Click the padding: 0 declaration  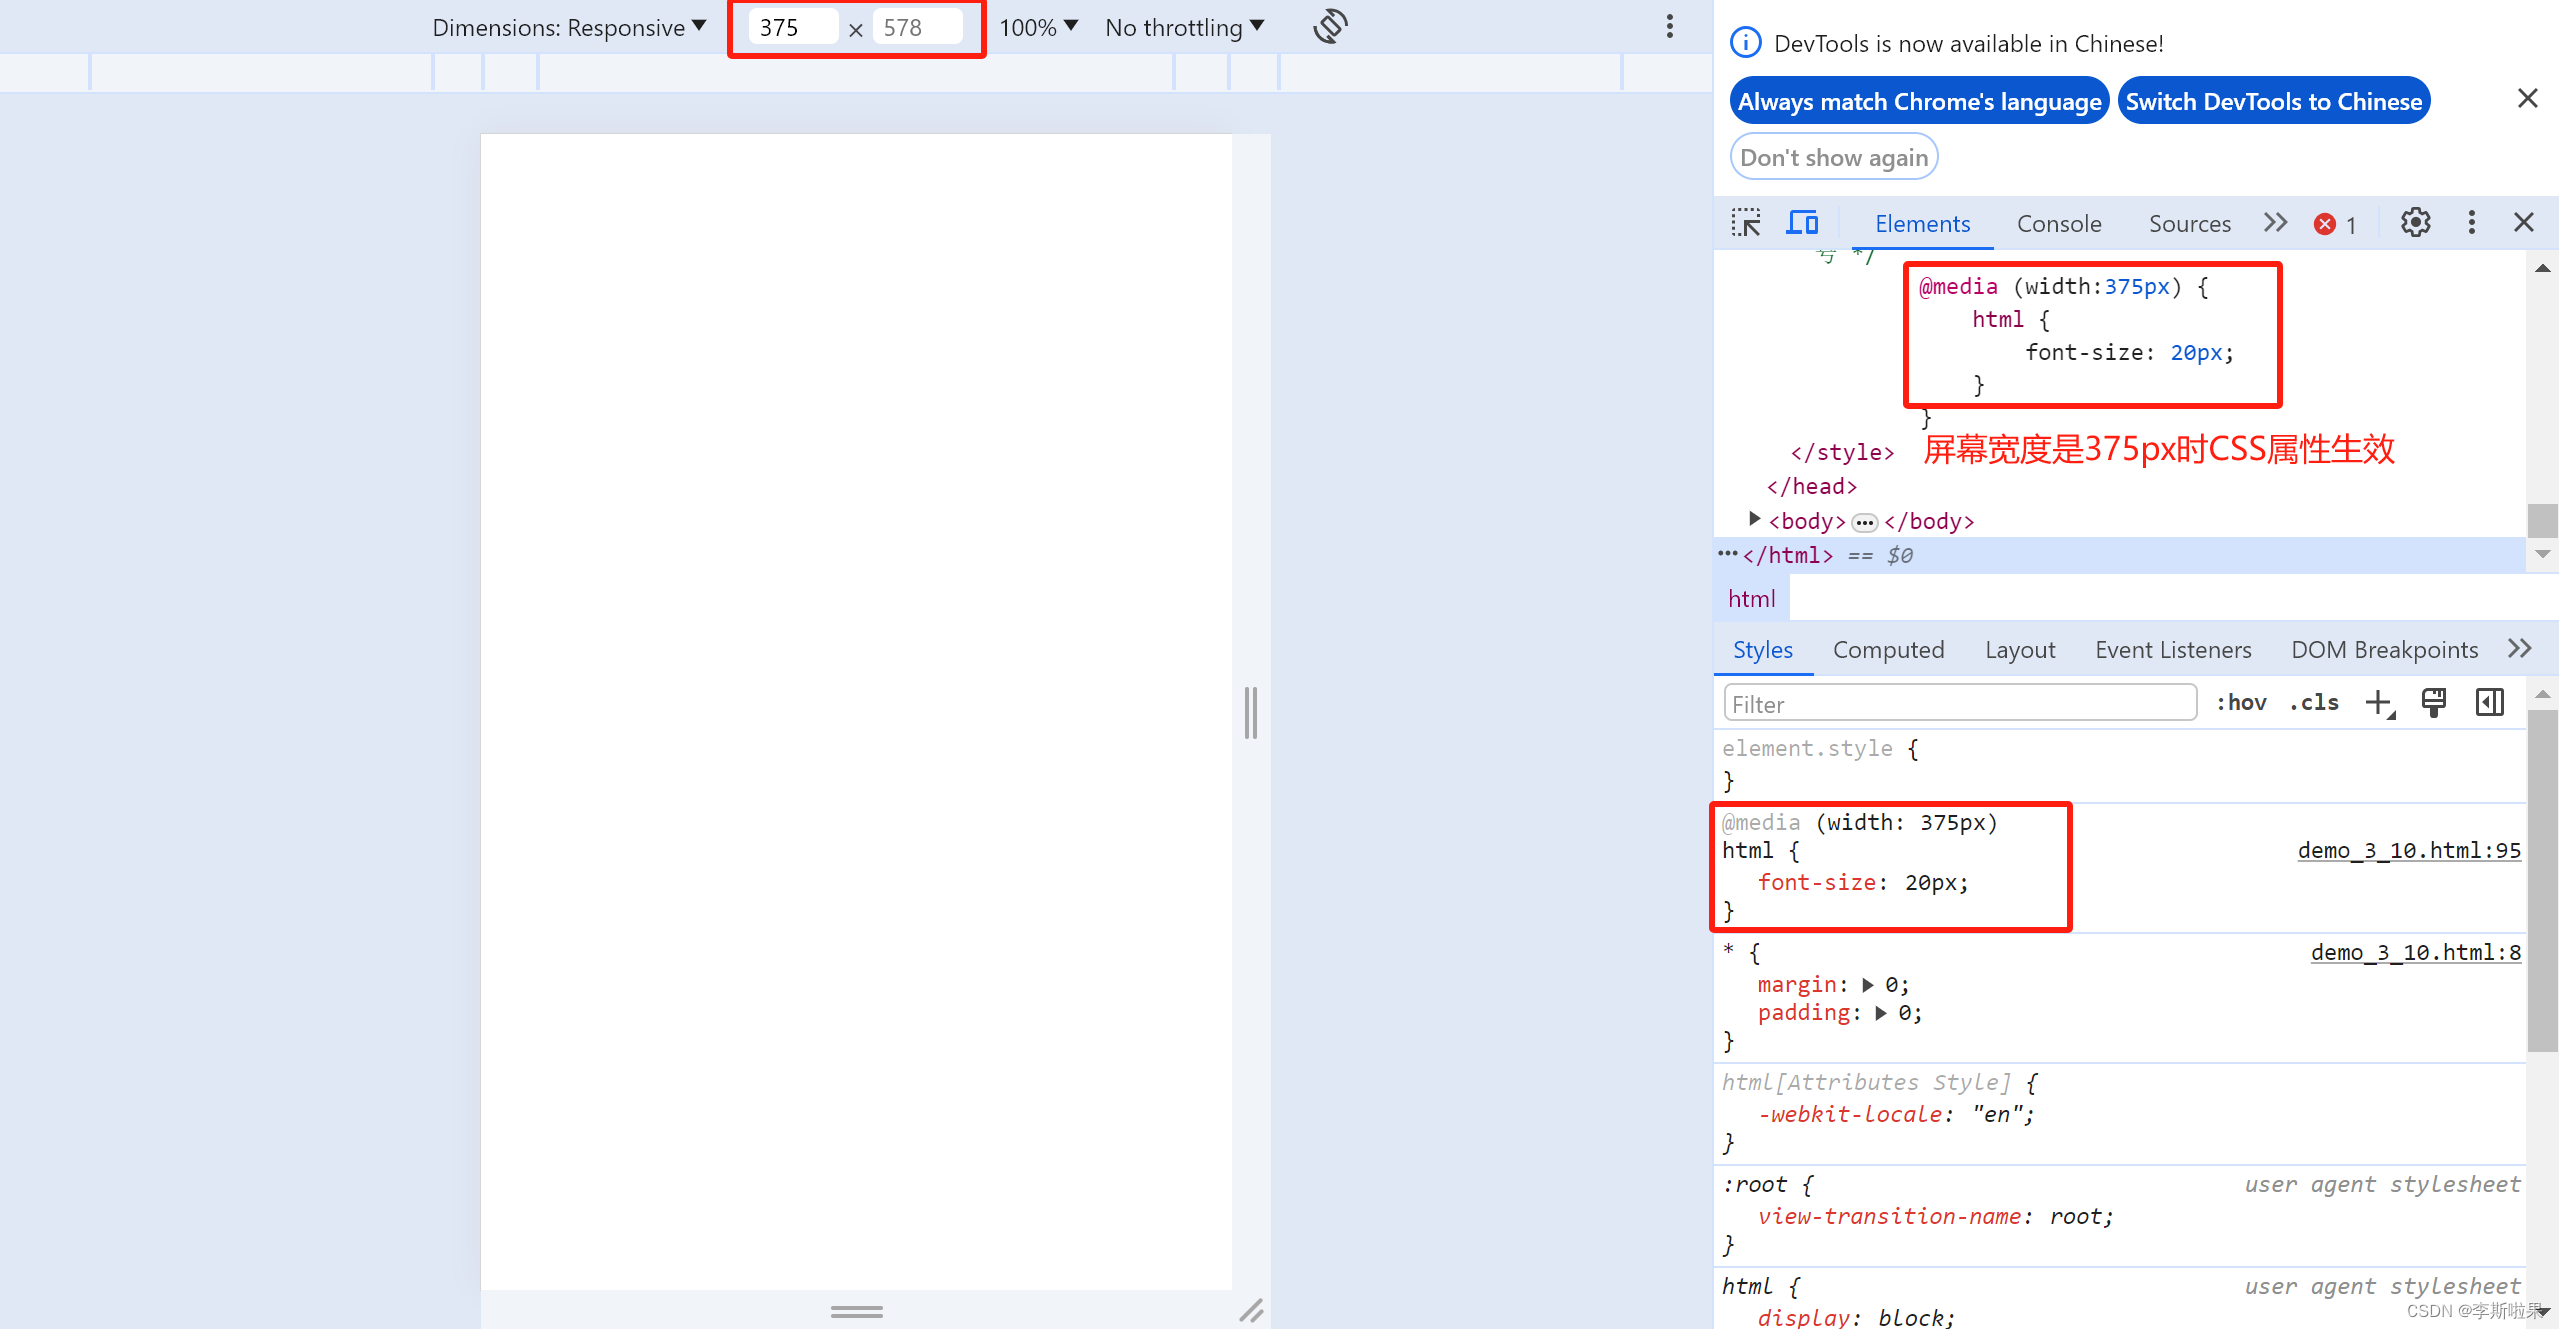(x=1839, y=1013)
